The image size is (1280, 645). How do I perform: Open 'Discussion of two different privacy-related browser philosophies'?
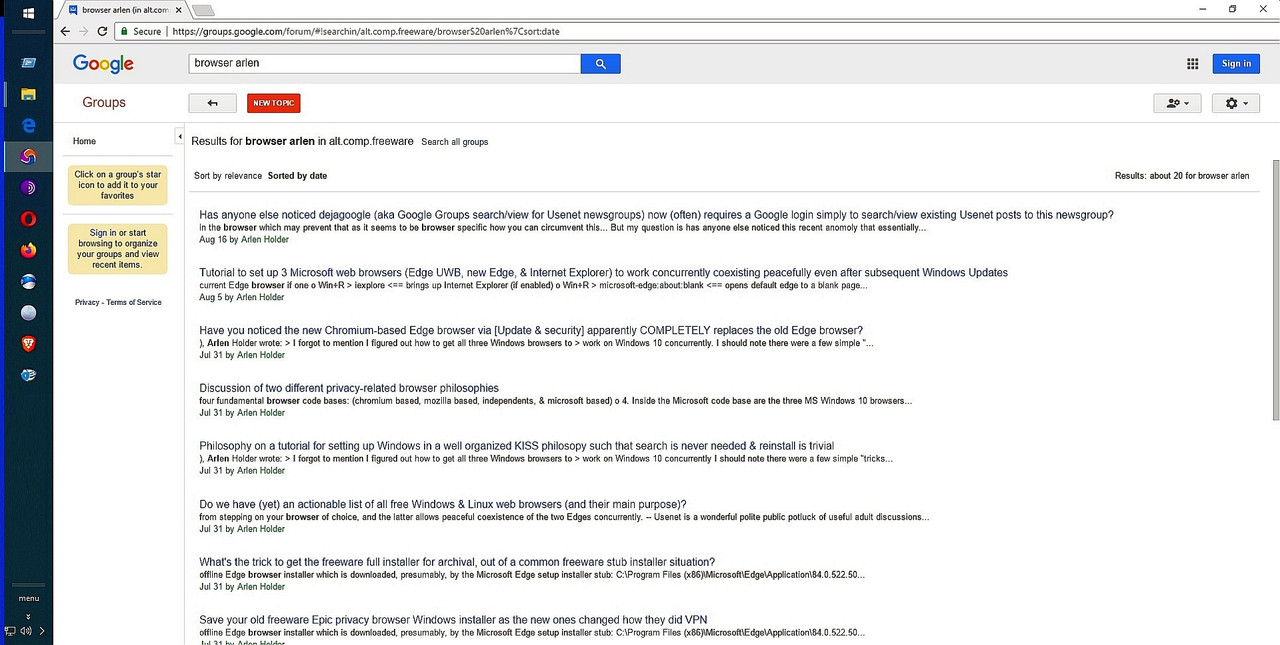349,388
